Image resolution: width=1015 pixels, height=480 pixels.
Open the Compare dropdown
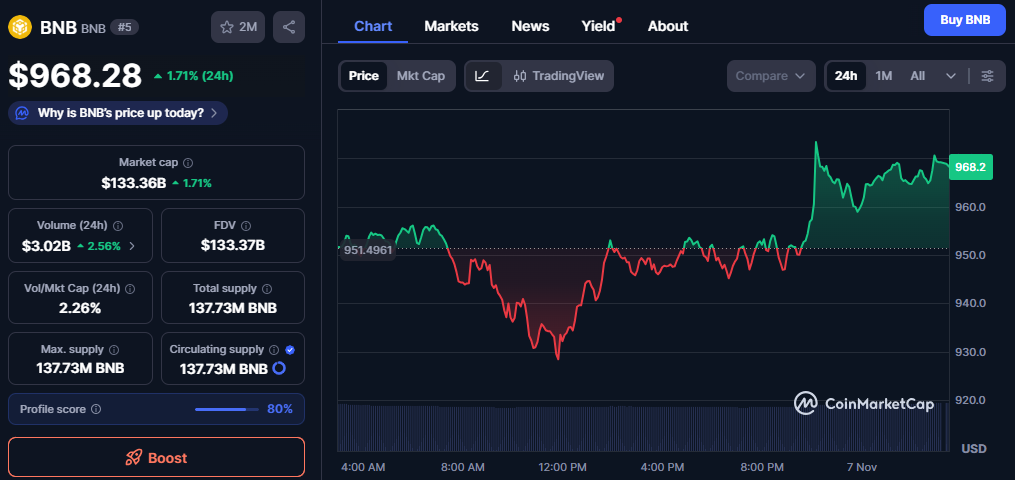771,76
